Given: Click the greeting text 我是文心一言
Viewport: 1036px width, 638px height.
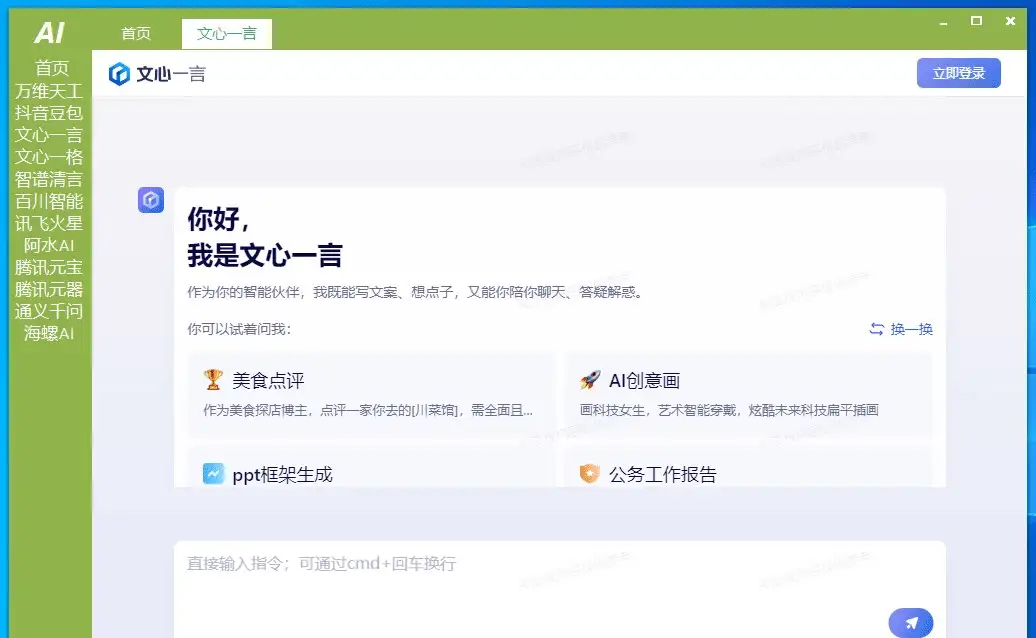Looking at the screenshot, I should pyautogui.click(x=264, y=255).
